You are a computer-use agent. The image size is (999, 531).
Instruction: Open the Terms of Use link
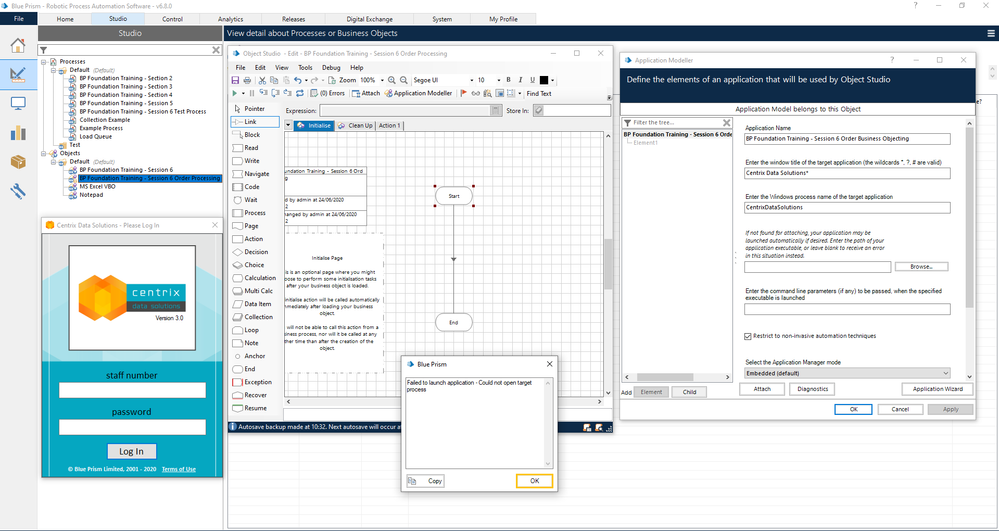click(x=178, y=469)
